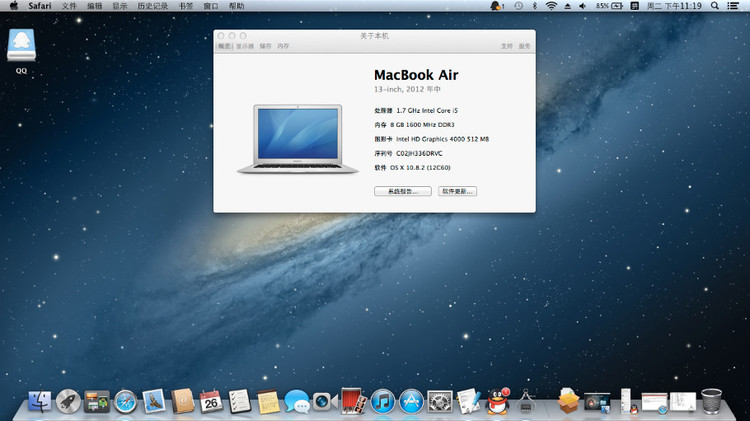The image size is (750, 421).
Task: Open the 书签 menu
Action: click(x=186, y=6)
